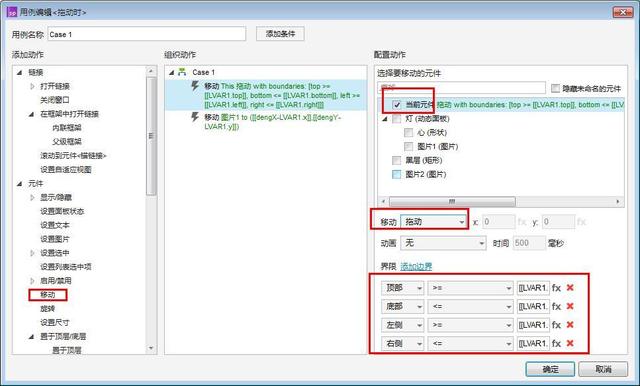Viewport: 640px width, 386px height.
Task: Delete the 顶部 boundary with red X
Action: click(x=570, y=288)
